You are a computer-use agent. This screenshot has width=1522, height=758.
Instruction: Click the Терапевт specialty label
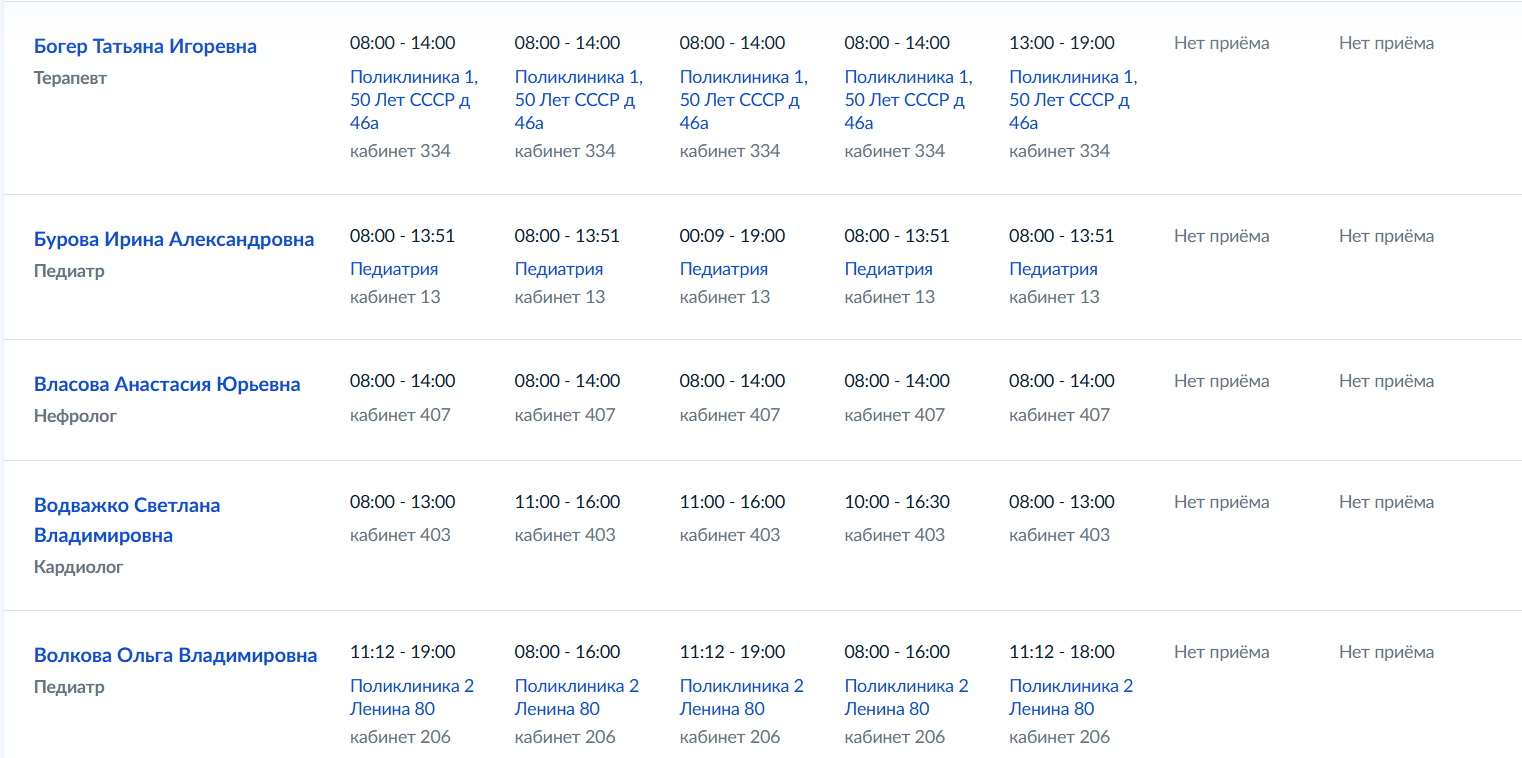click(x=70, y=78)
